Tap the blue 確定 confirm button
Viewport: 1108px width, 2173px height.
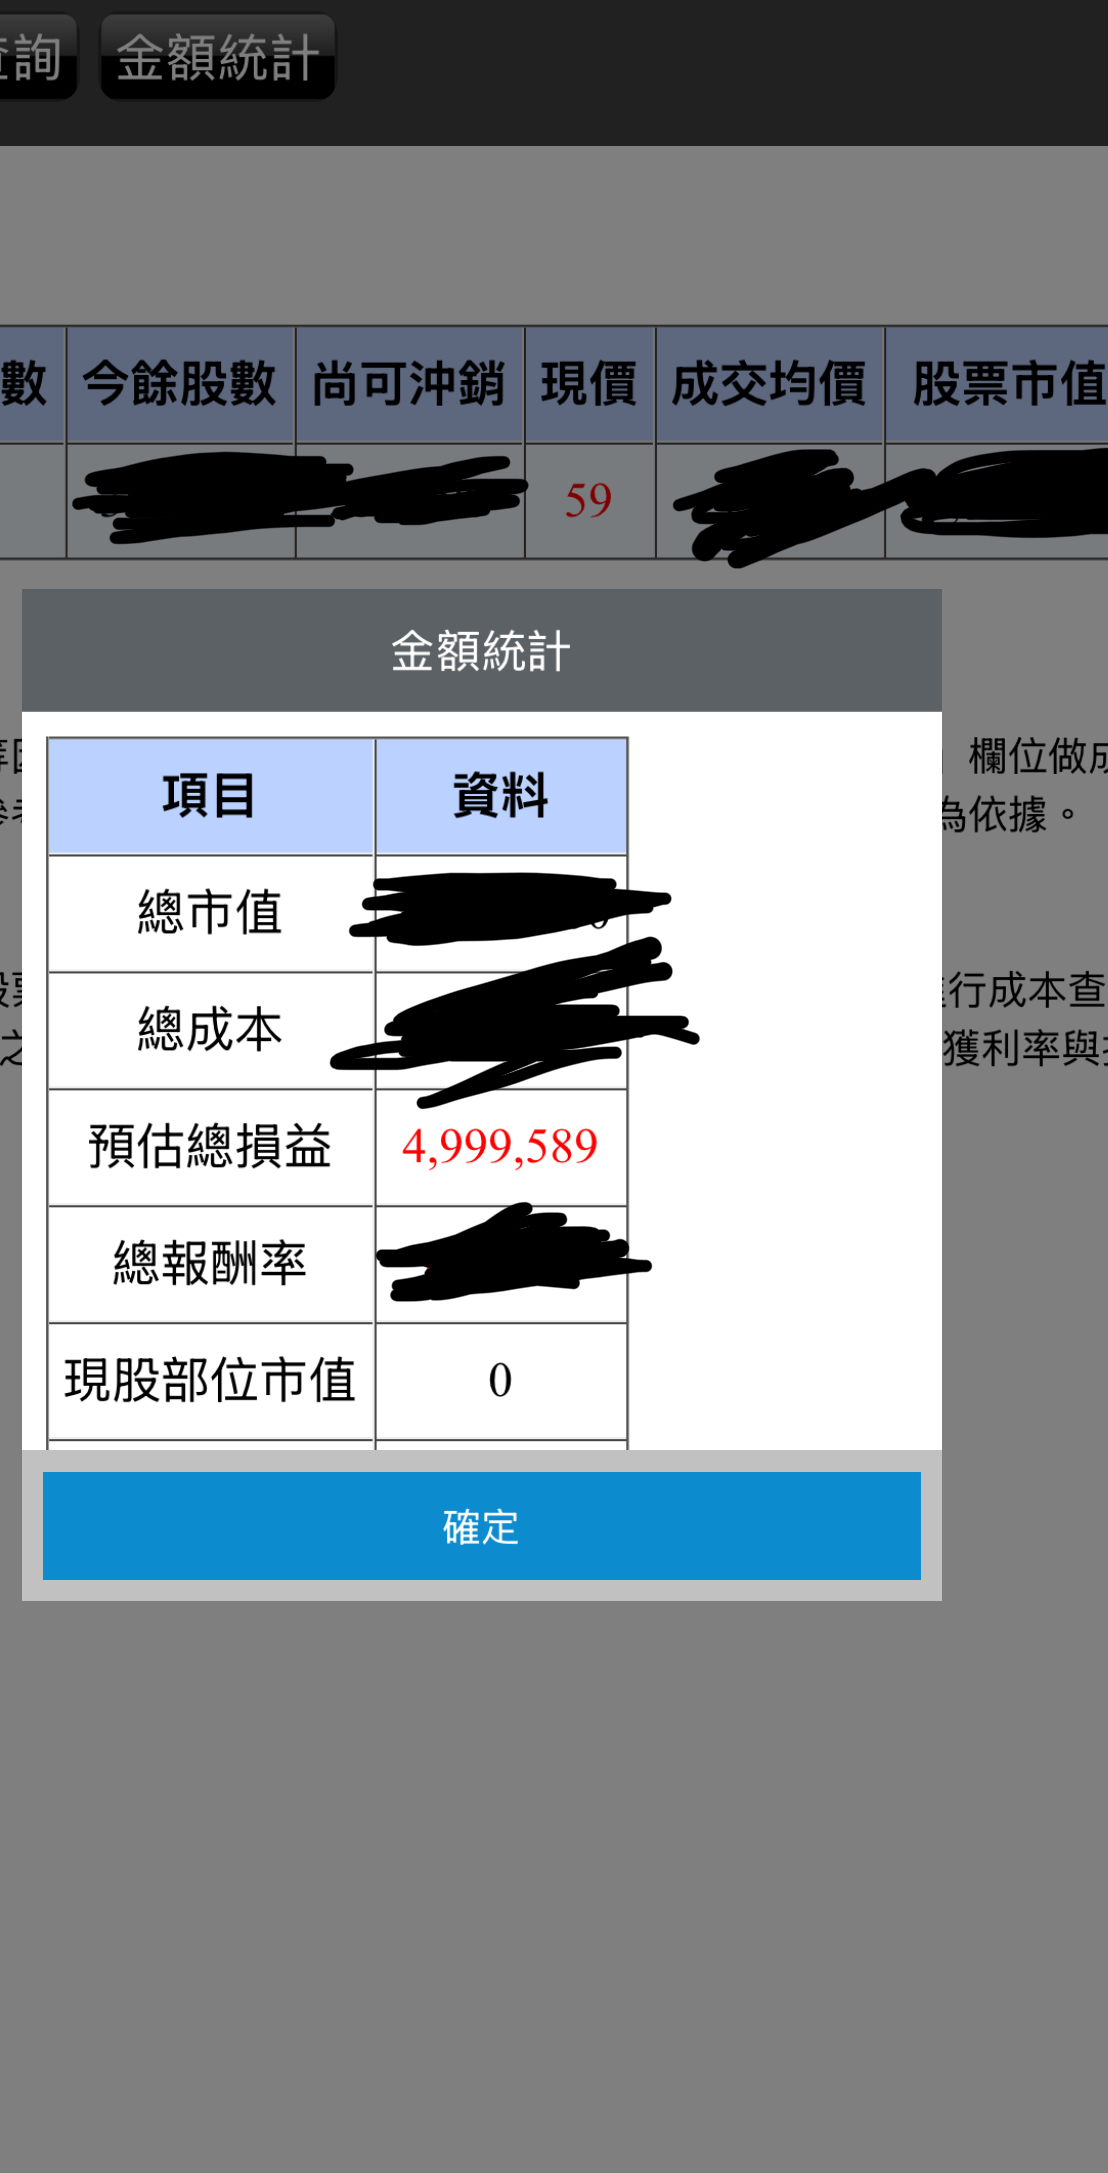point(481,1525)
